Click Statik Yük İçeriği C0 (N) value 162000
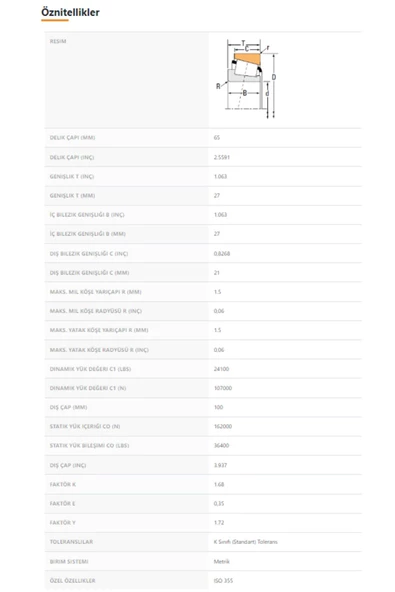 coord(223,426)
